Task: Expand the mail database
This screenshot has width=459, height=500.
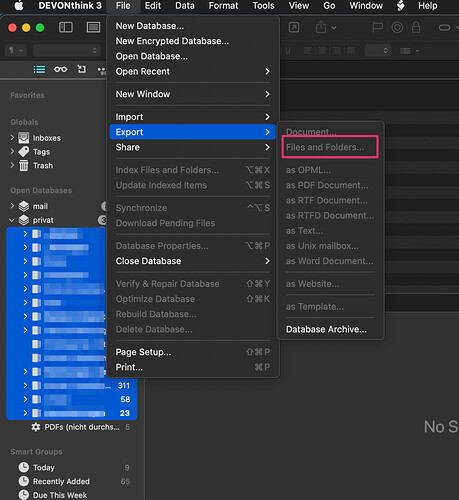Action: pyautogui.click(x=12, y=206)
